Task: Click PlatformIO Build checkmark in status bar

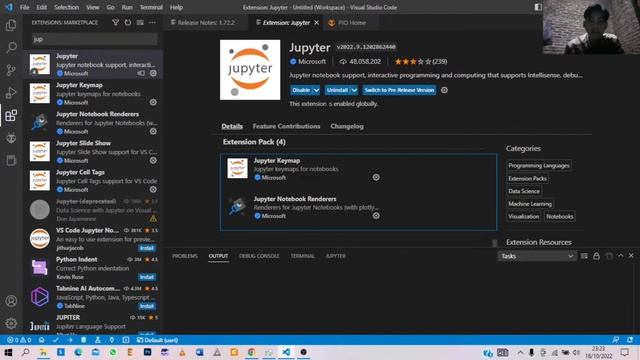Action: coord(56,340)
